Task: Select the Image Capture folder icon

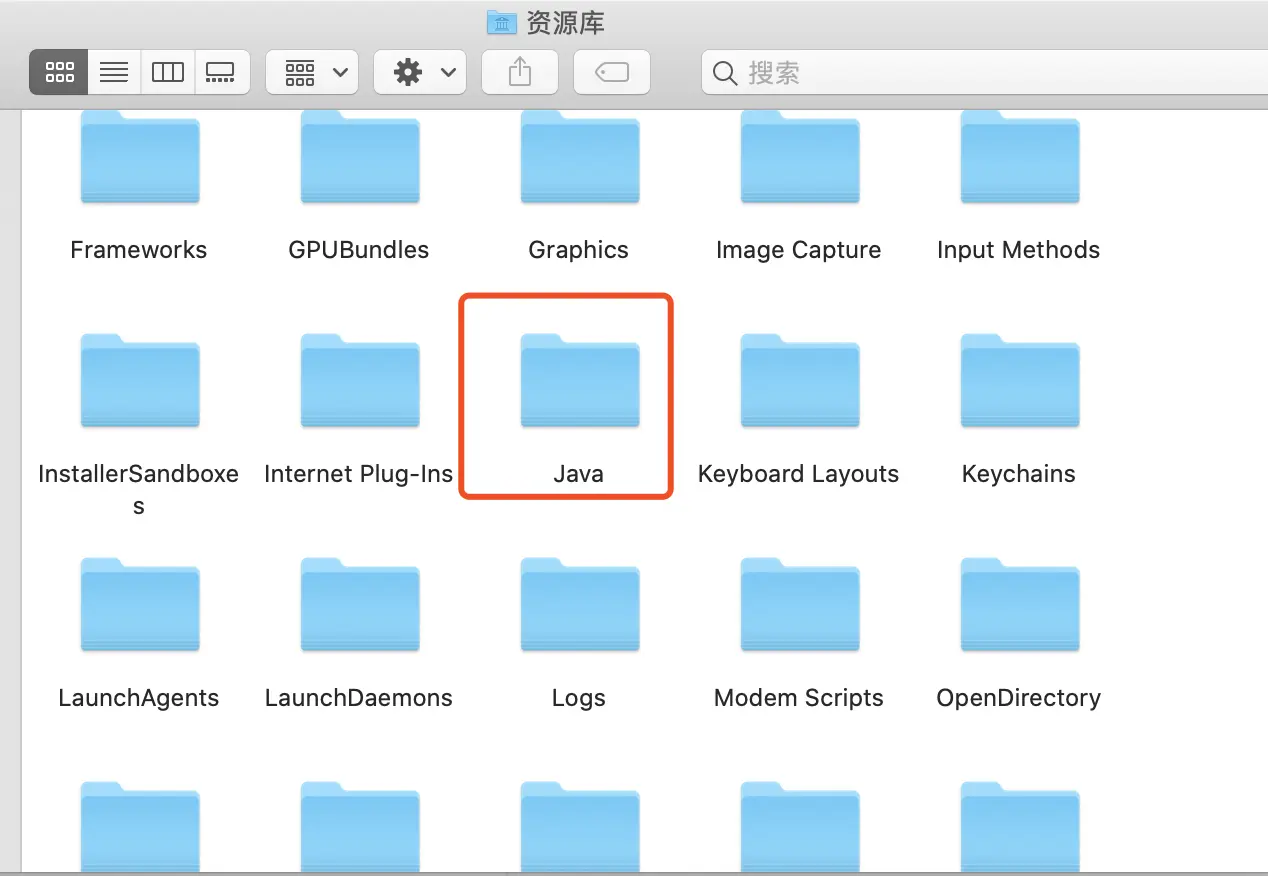Action: (800, 157)
